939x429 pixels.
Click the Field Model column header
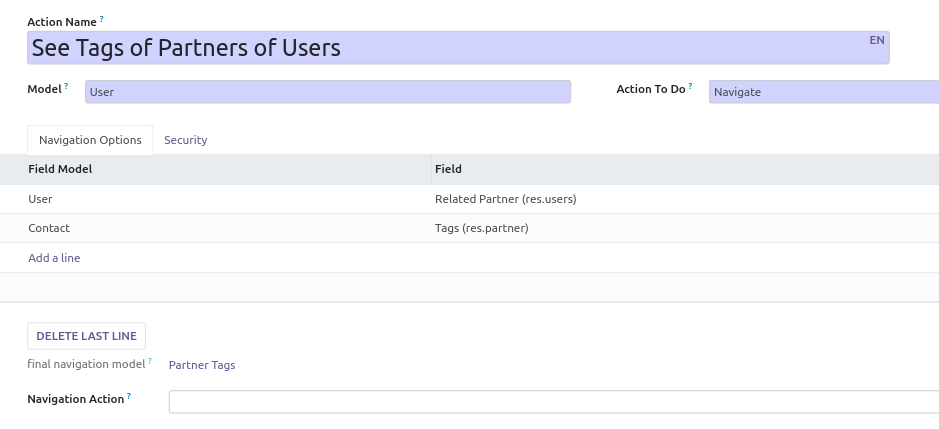click(60, 169)
